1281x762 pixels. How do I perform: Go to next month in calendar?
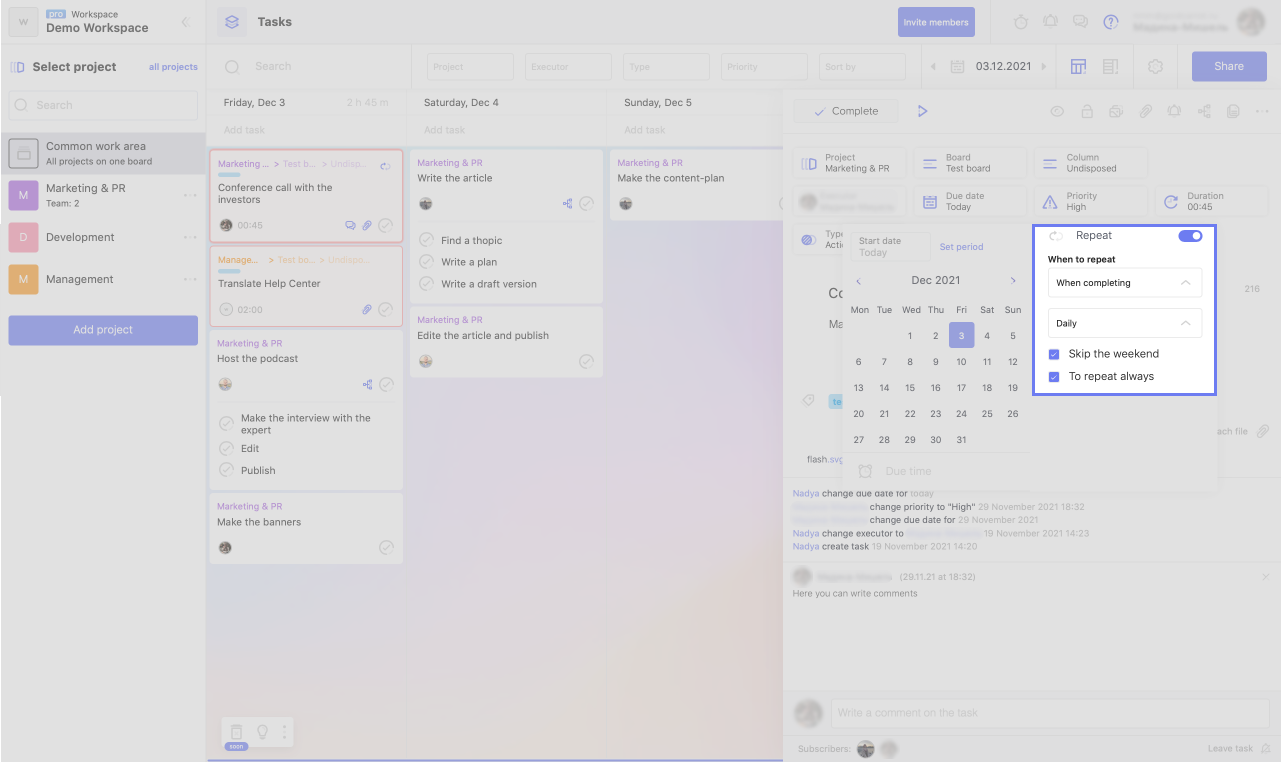coord(1013,281)
